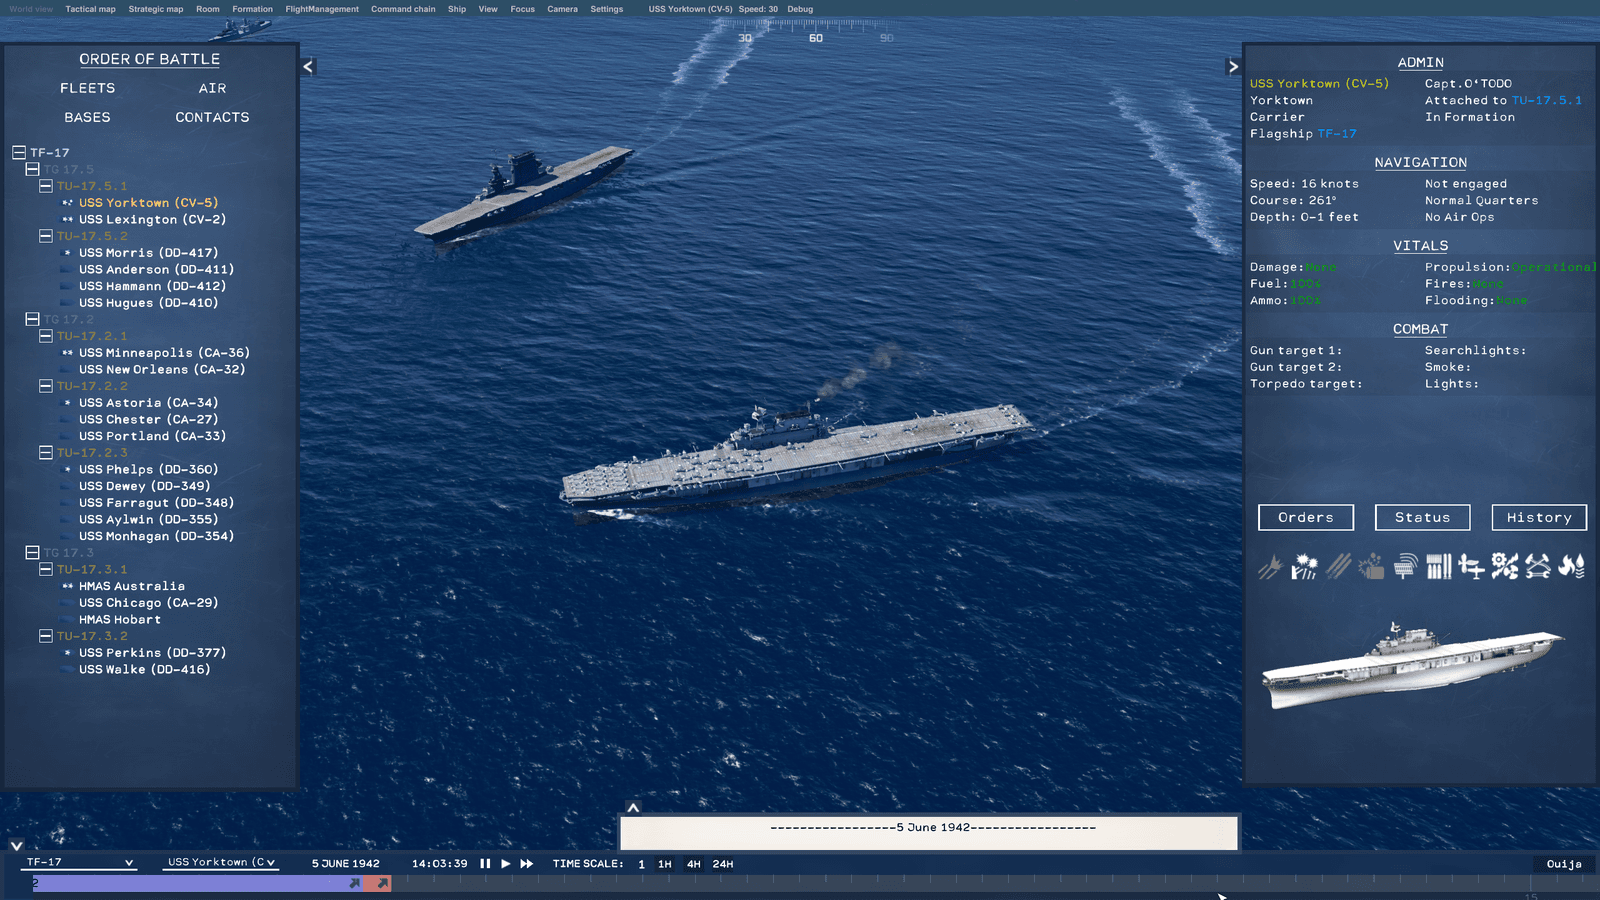Select USS Minneapolis (CA-36) in tree
The width and height of the screenshot is (1600, 900).
coord(165,353)
